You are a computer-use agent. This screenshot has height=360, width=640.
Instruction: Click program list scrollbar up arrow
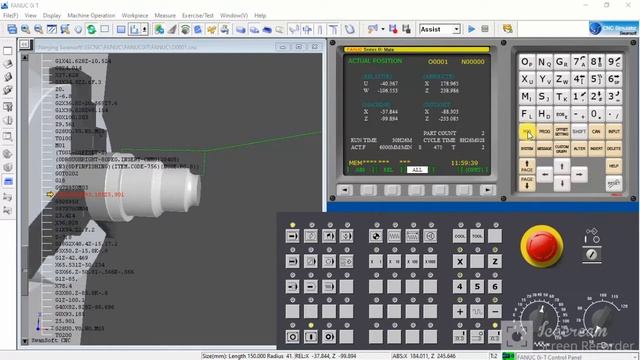pyautogui.click(x=25, y=58)
